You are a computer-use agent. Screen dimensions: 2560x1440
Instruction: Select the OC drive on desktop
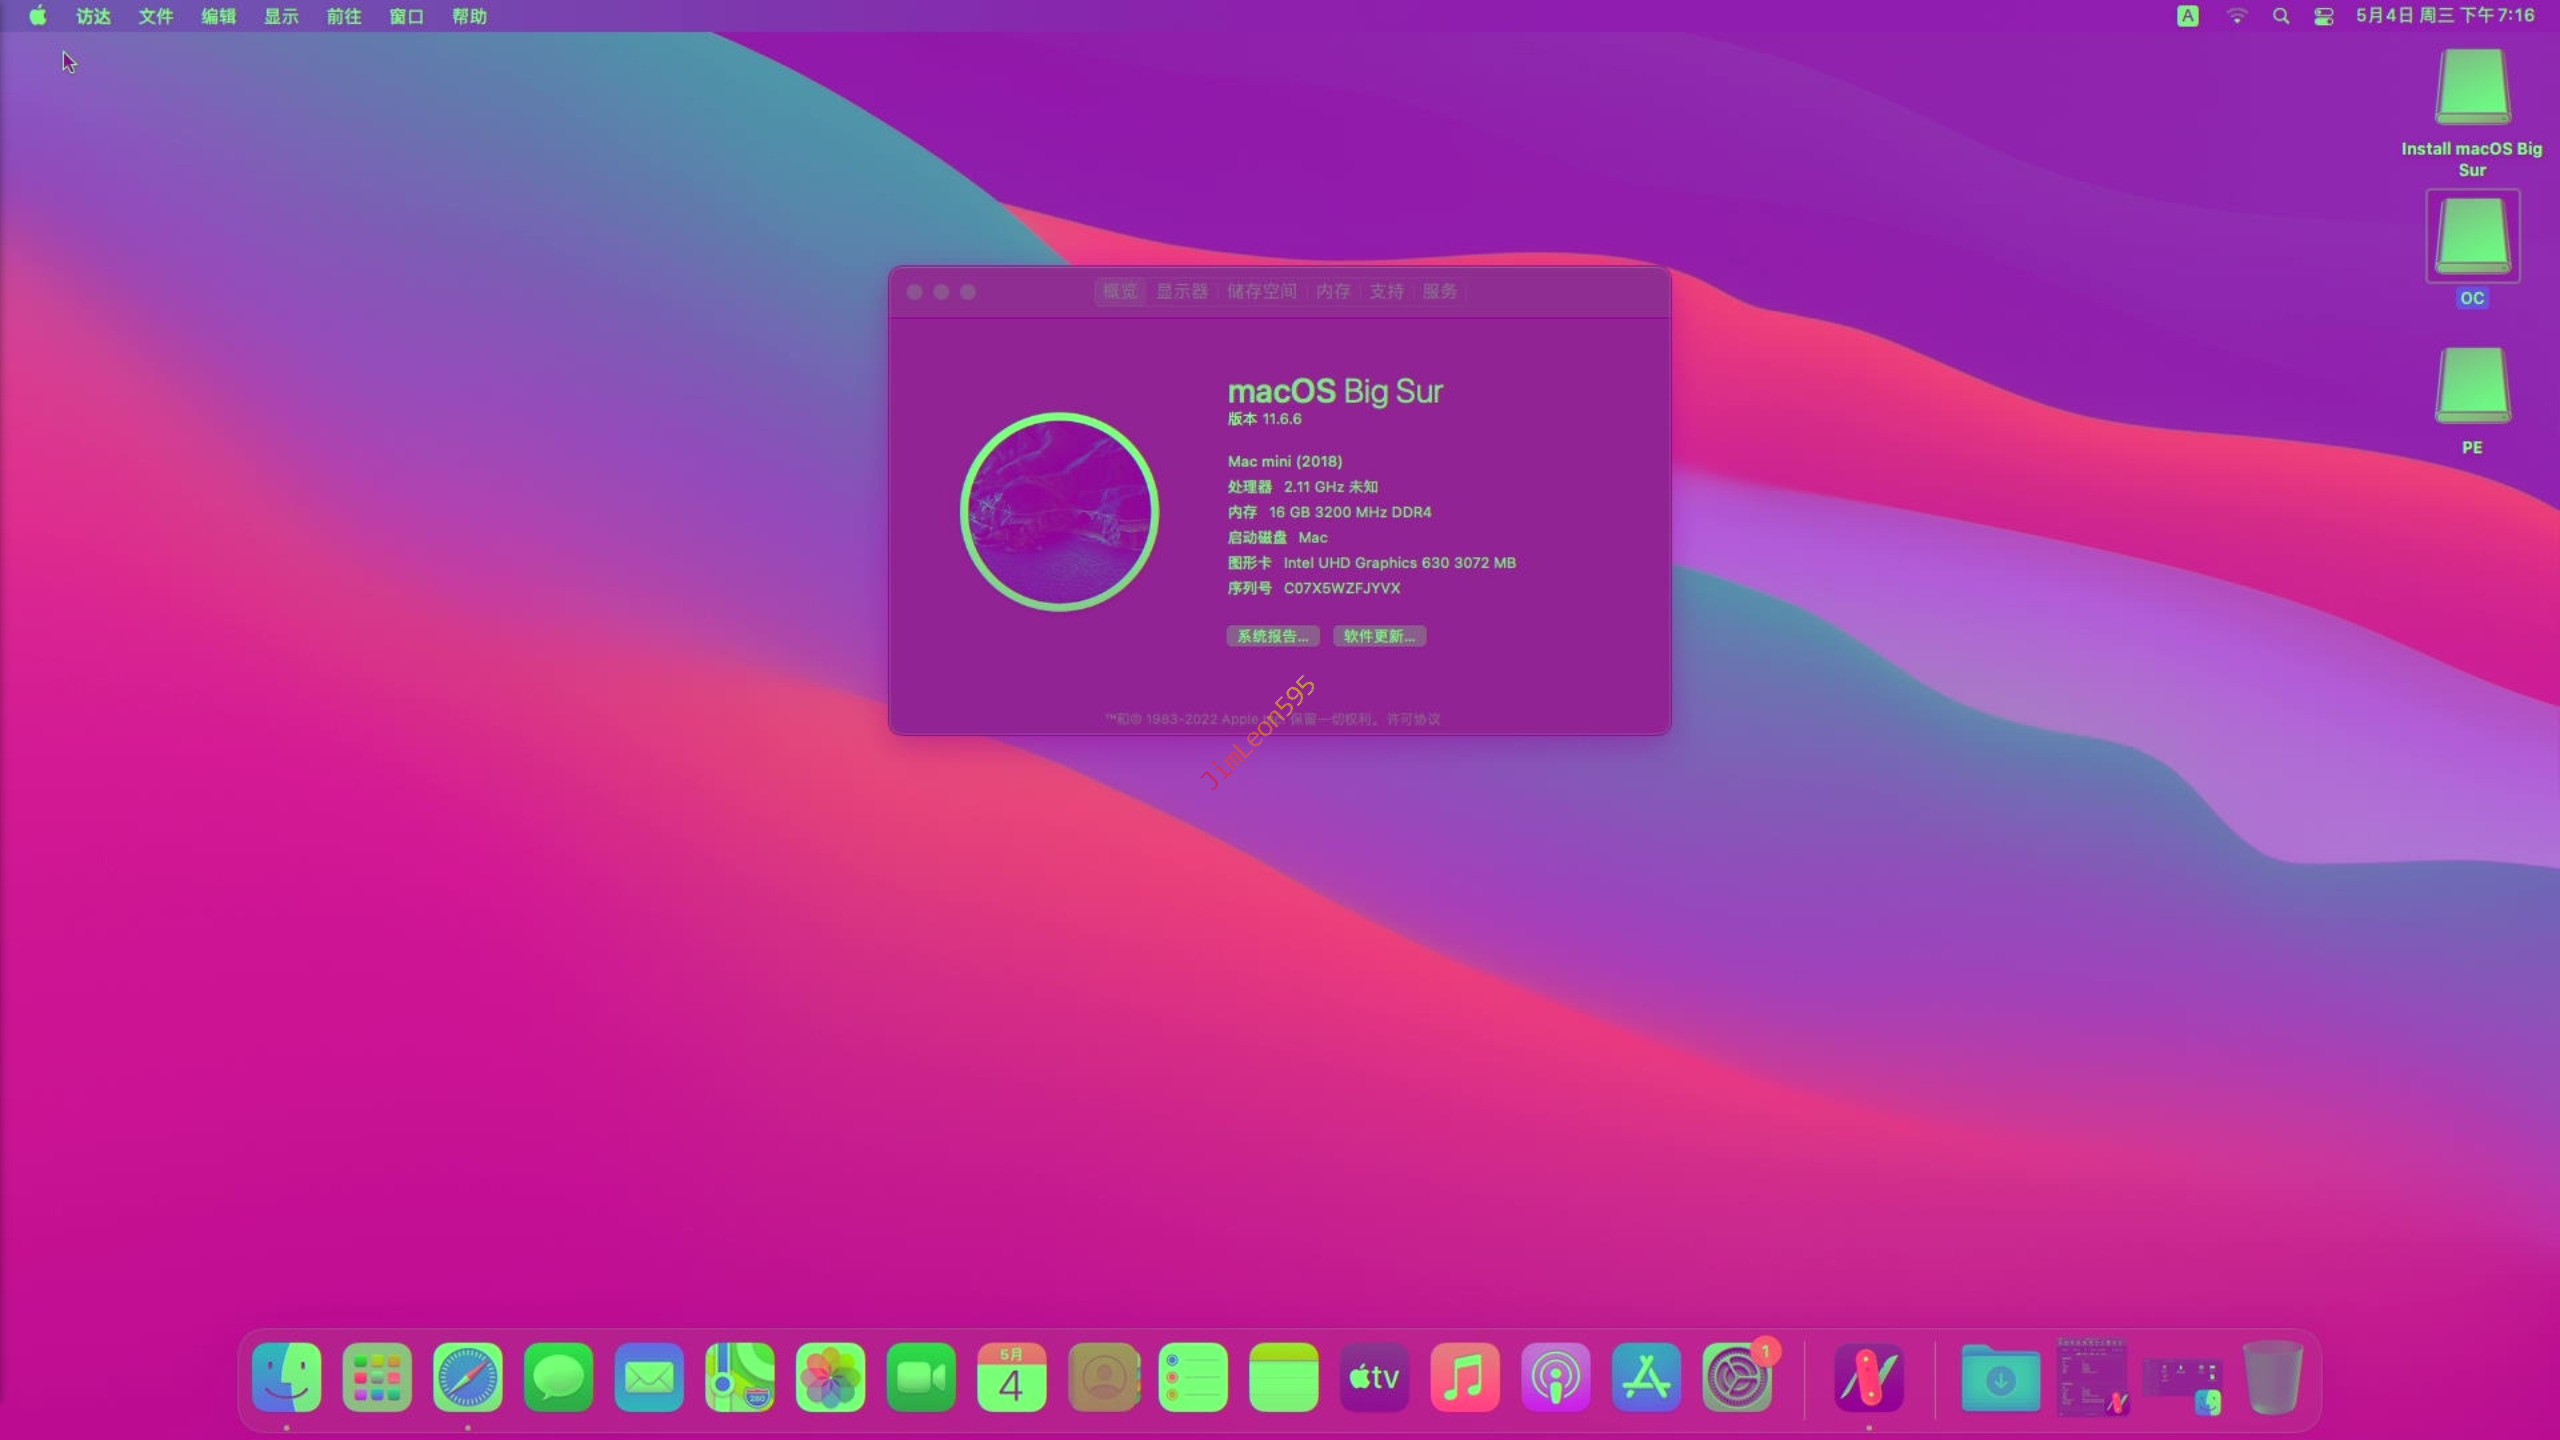click(x=2472, y=238)
